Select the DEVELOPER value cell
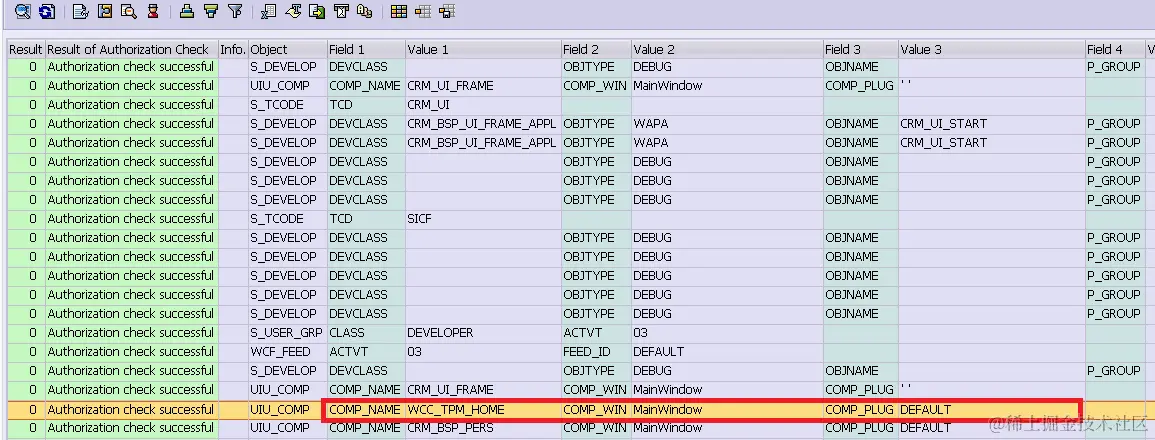The image size is (1155, 440). pyautogui.click(x=483, y=332)
